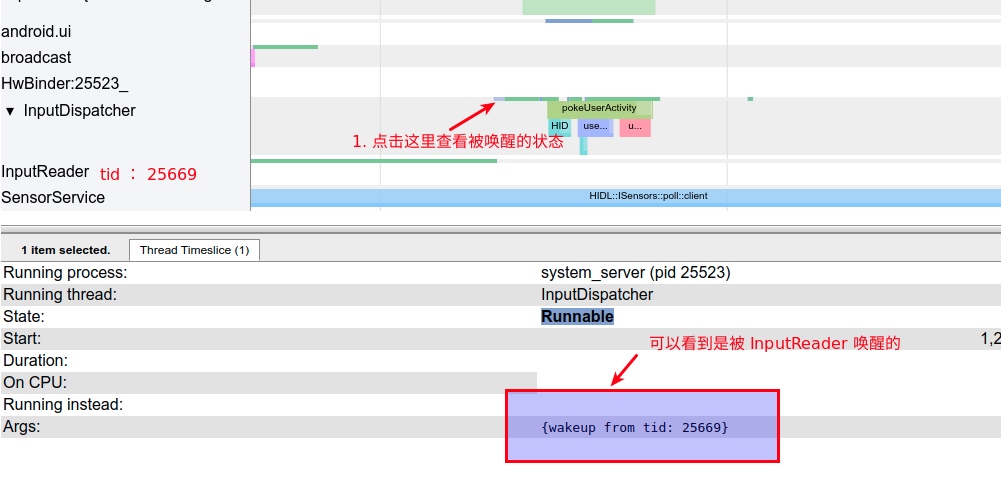Click the InputReader green running slice

coord(373,160)
